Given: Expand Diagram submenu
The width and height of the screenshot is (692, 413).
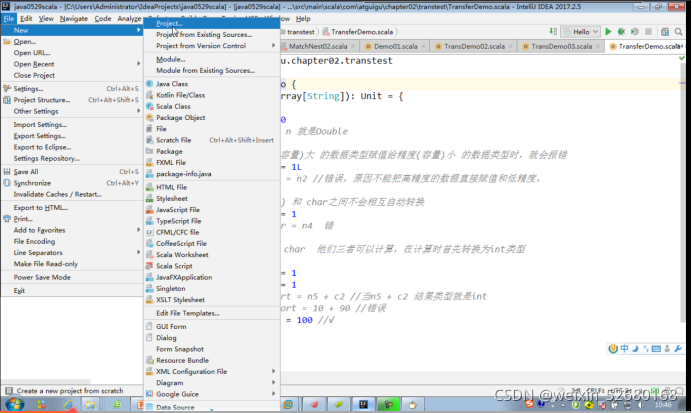Looking at the screenshot, I should (212, 383).
